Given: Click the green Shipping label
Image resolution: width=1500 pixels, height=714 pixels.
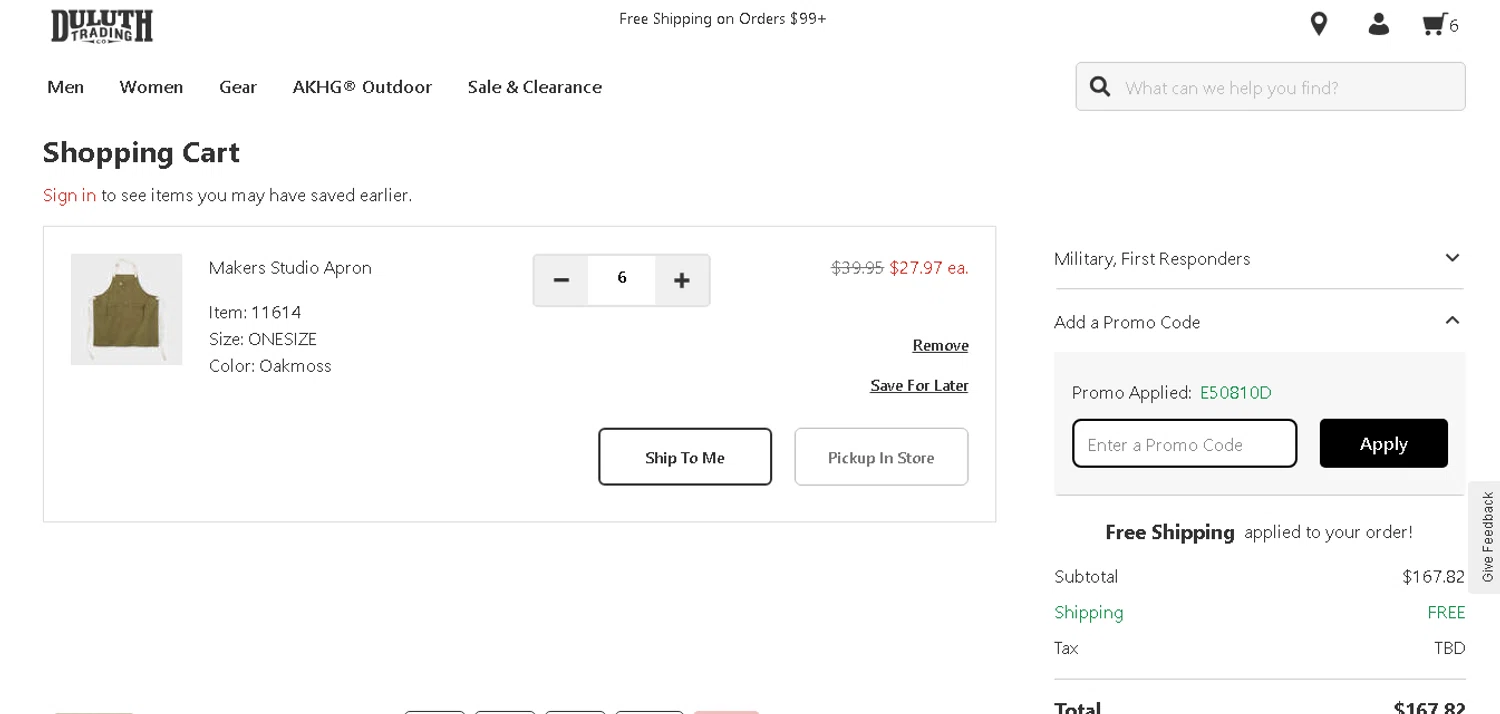Looking at the screenshot, I should coord(1089,613).
